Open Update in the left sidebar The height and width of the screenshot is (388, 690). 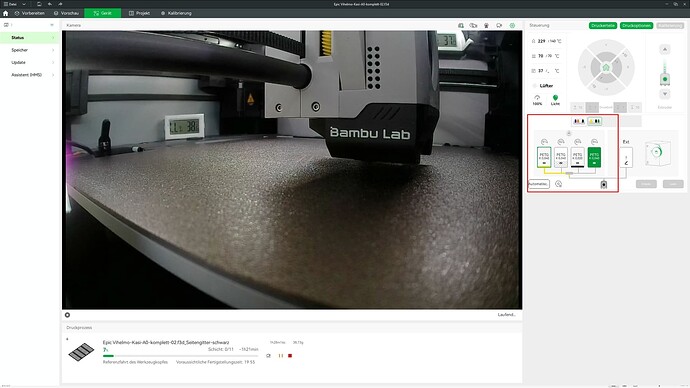[x=29, y=62]
